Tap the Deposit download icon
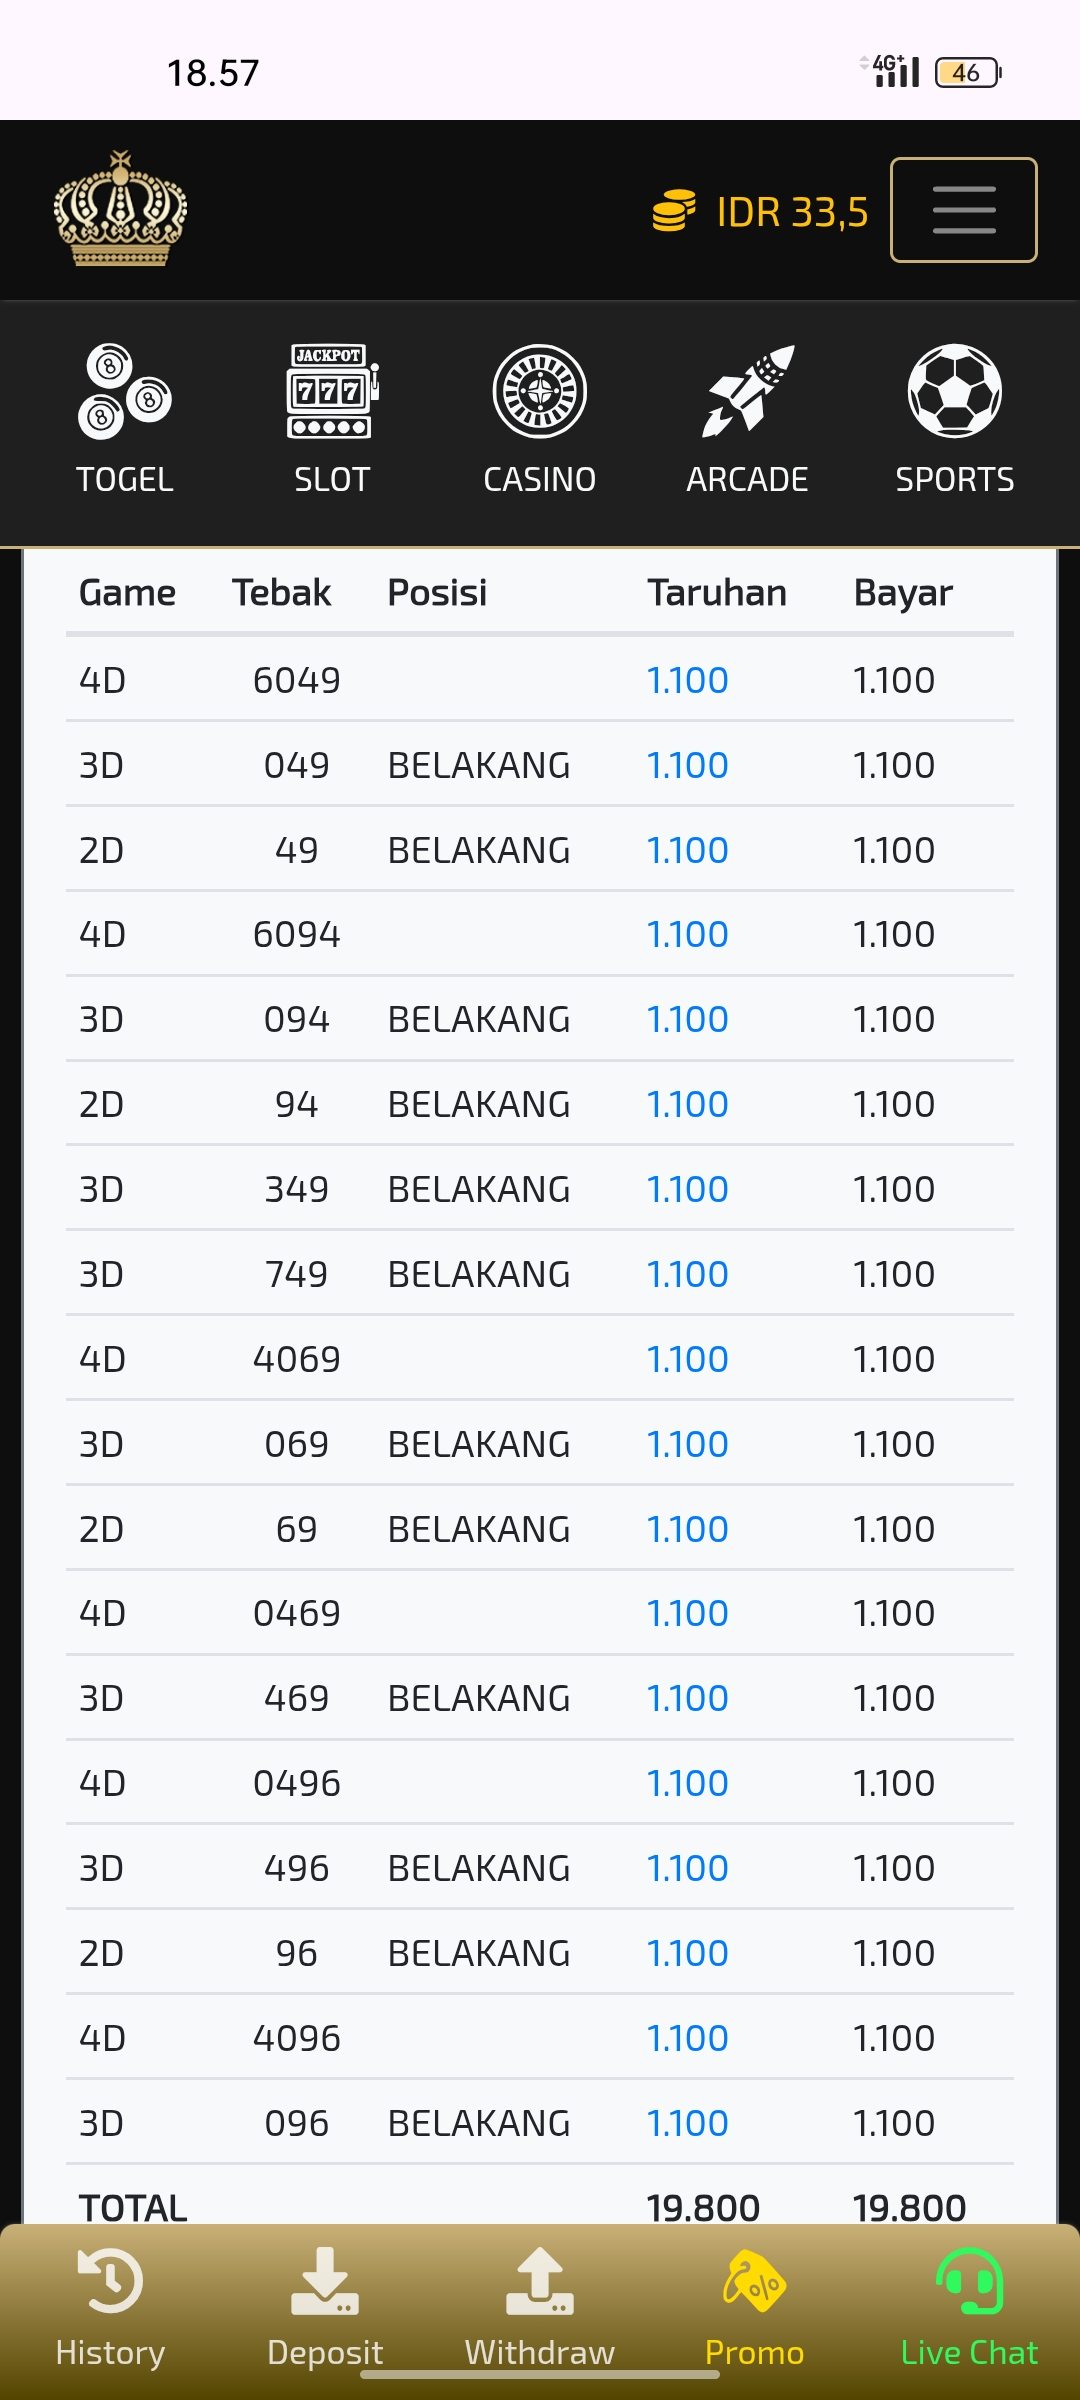 point(325,2282)
